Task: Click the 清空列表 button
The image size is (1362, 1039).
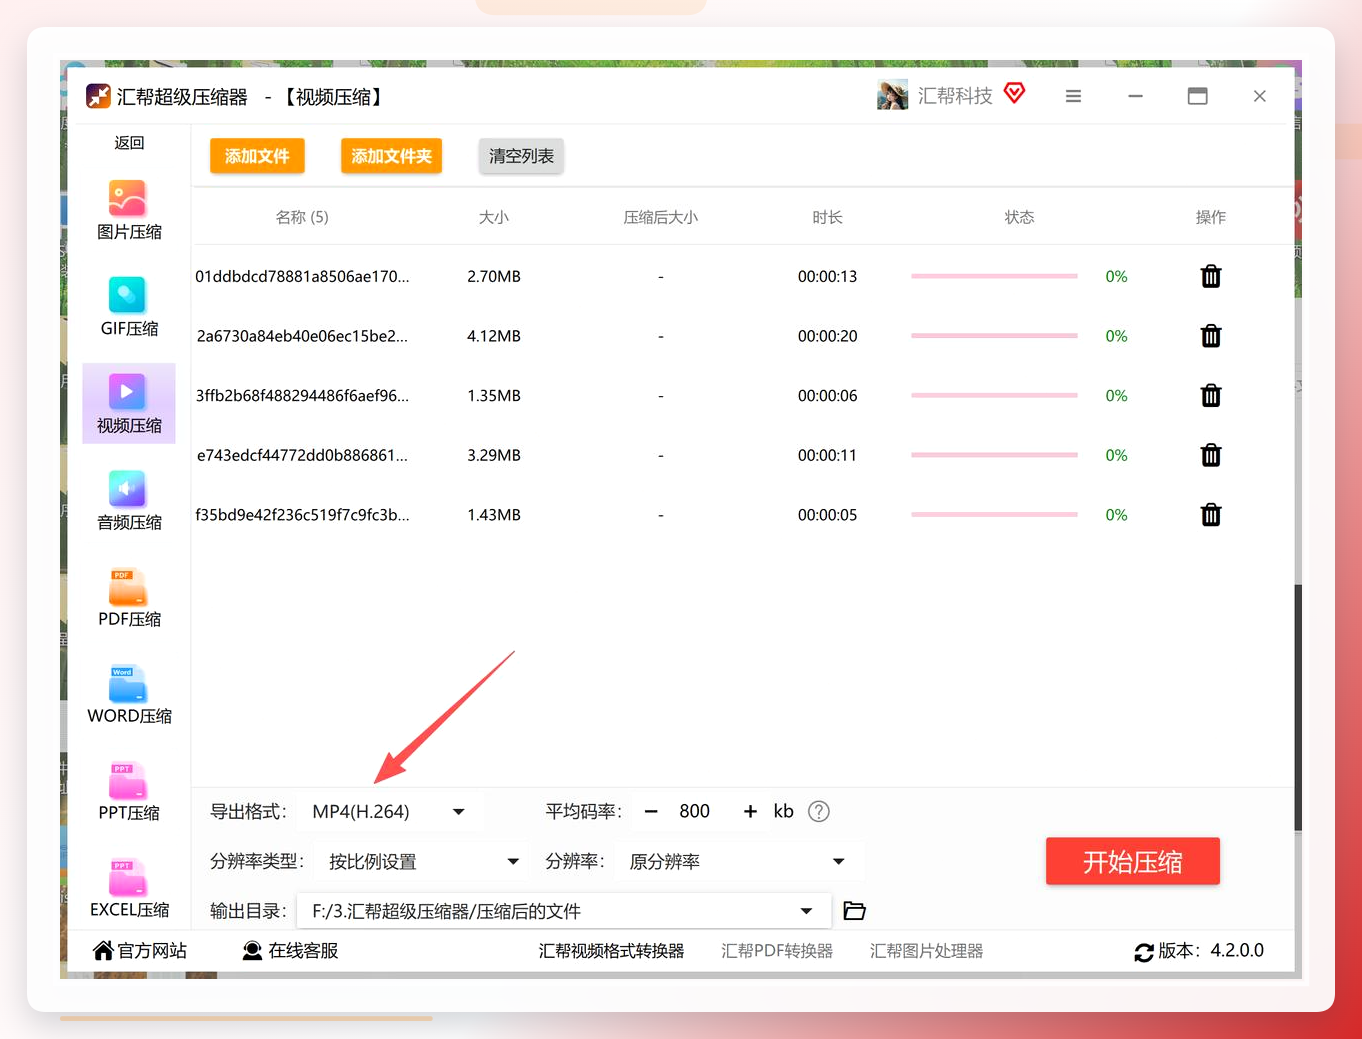Action: (x=521, y=156)
